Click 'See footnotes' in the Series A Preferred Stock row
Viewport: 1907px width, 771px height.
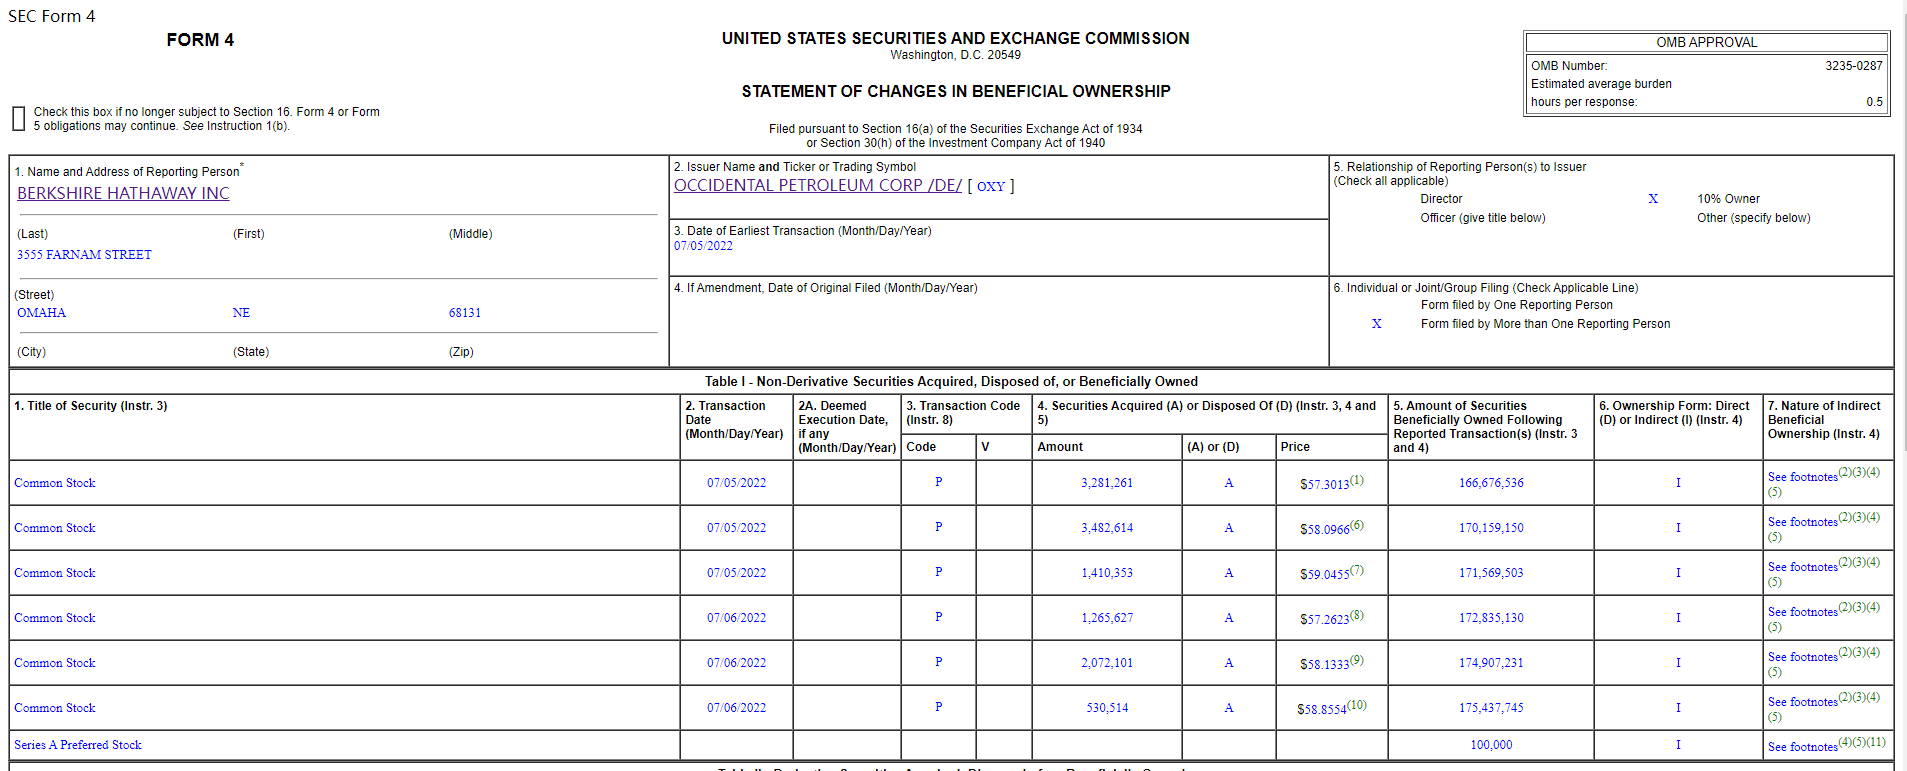click(1803, 747)
